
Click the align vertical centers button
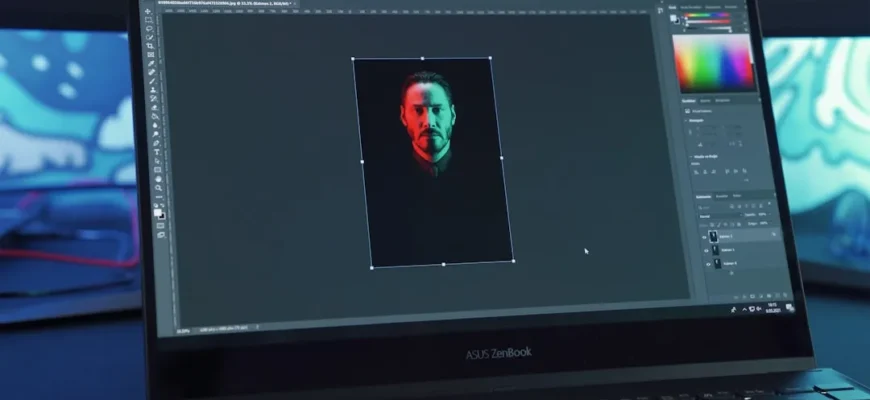(x=736, y=171)
